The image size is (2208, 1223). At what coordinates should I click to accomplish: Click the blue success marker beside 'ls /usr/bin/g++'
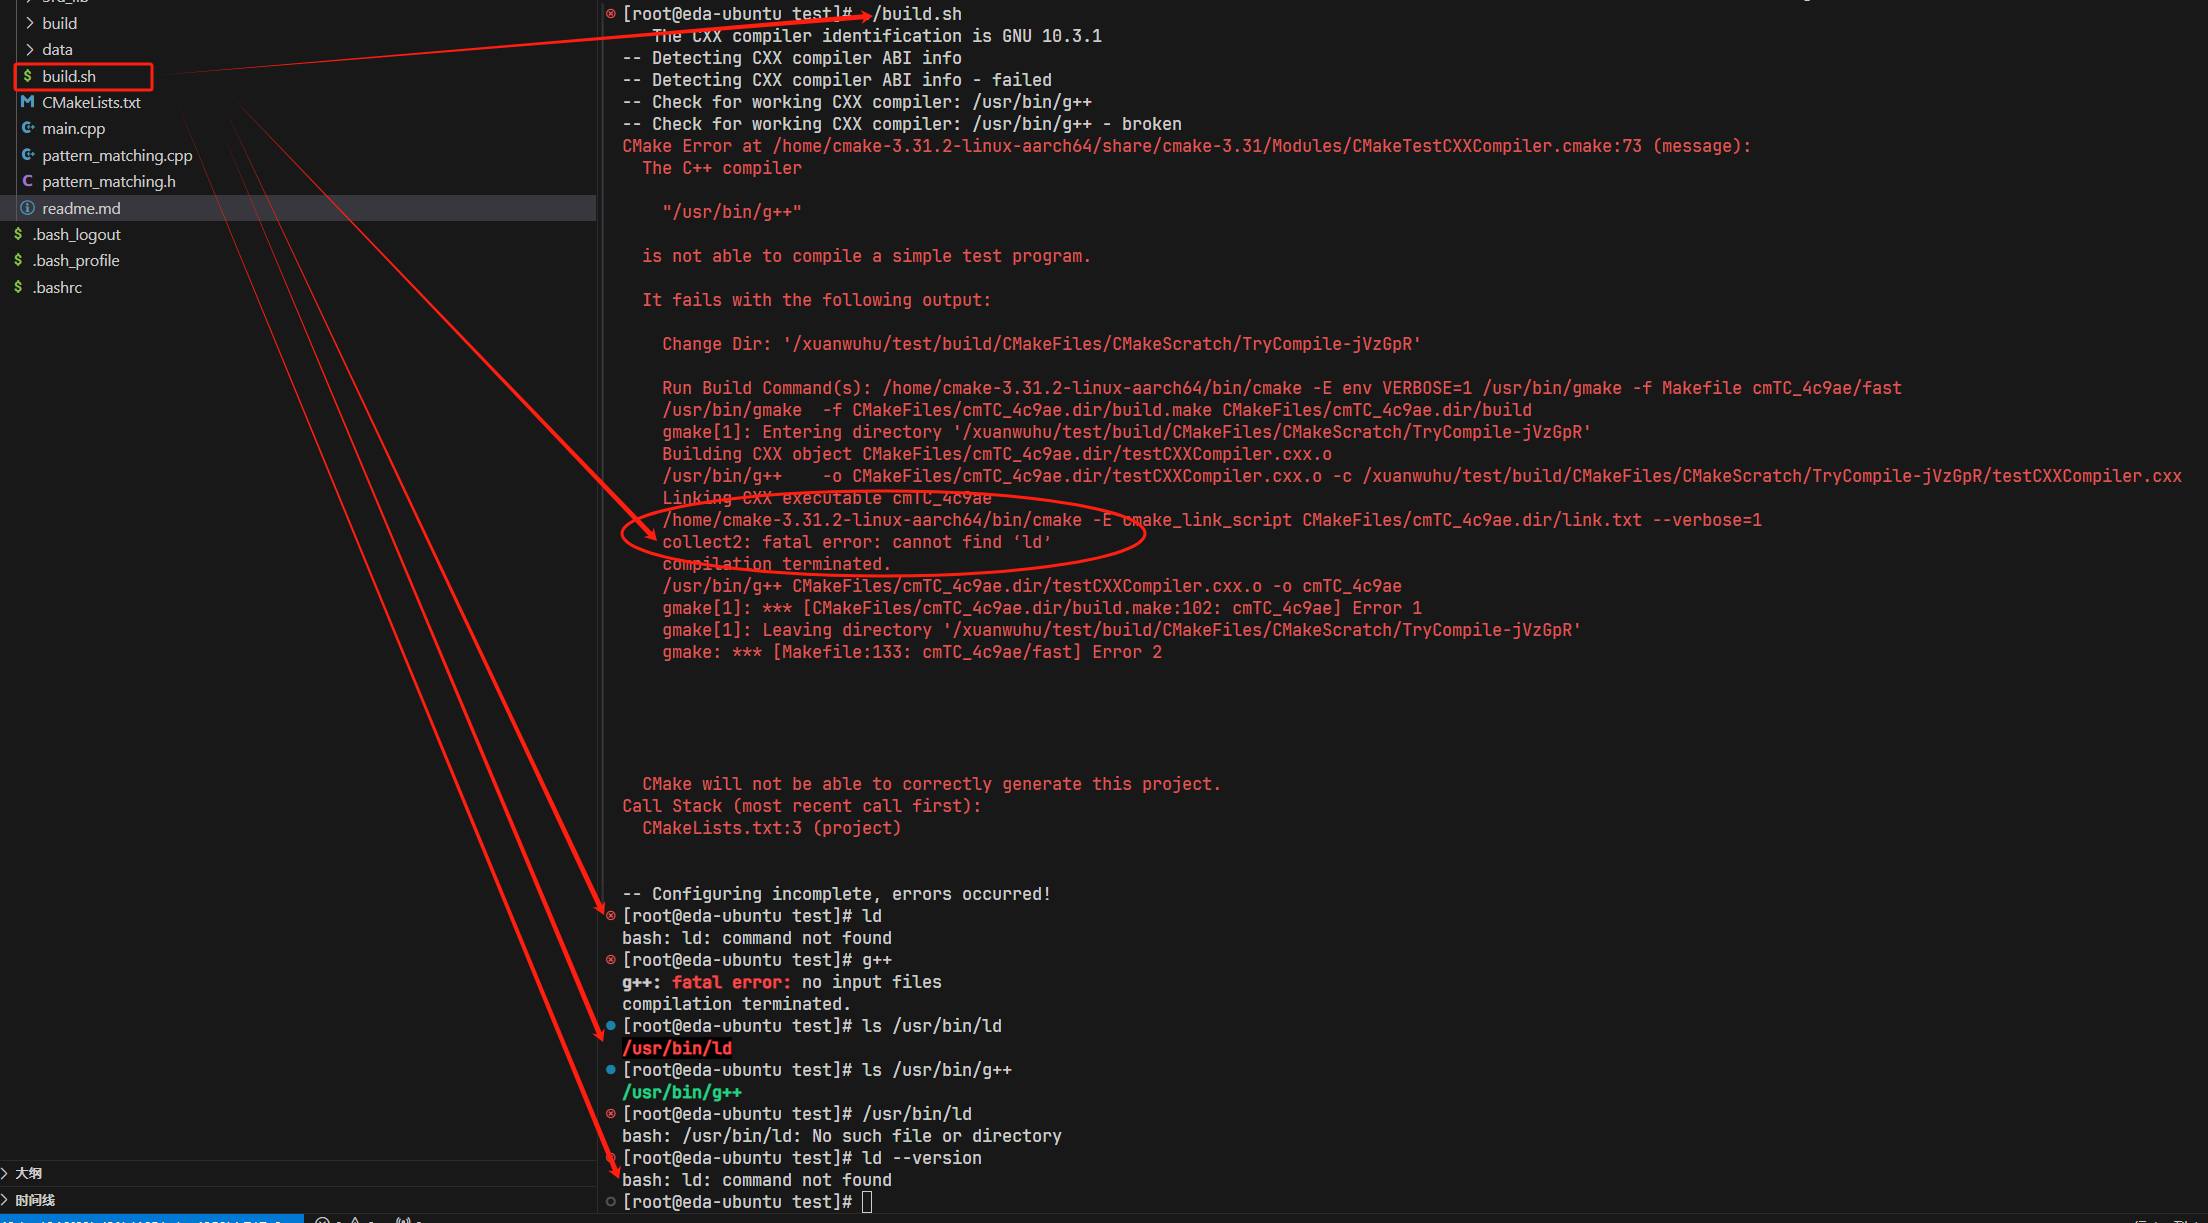(x=611, y=1070)
